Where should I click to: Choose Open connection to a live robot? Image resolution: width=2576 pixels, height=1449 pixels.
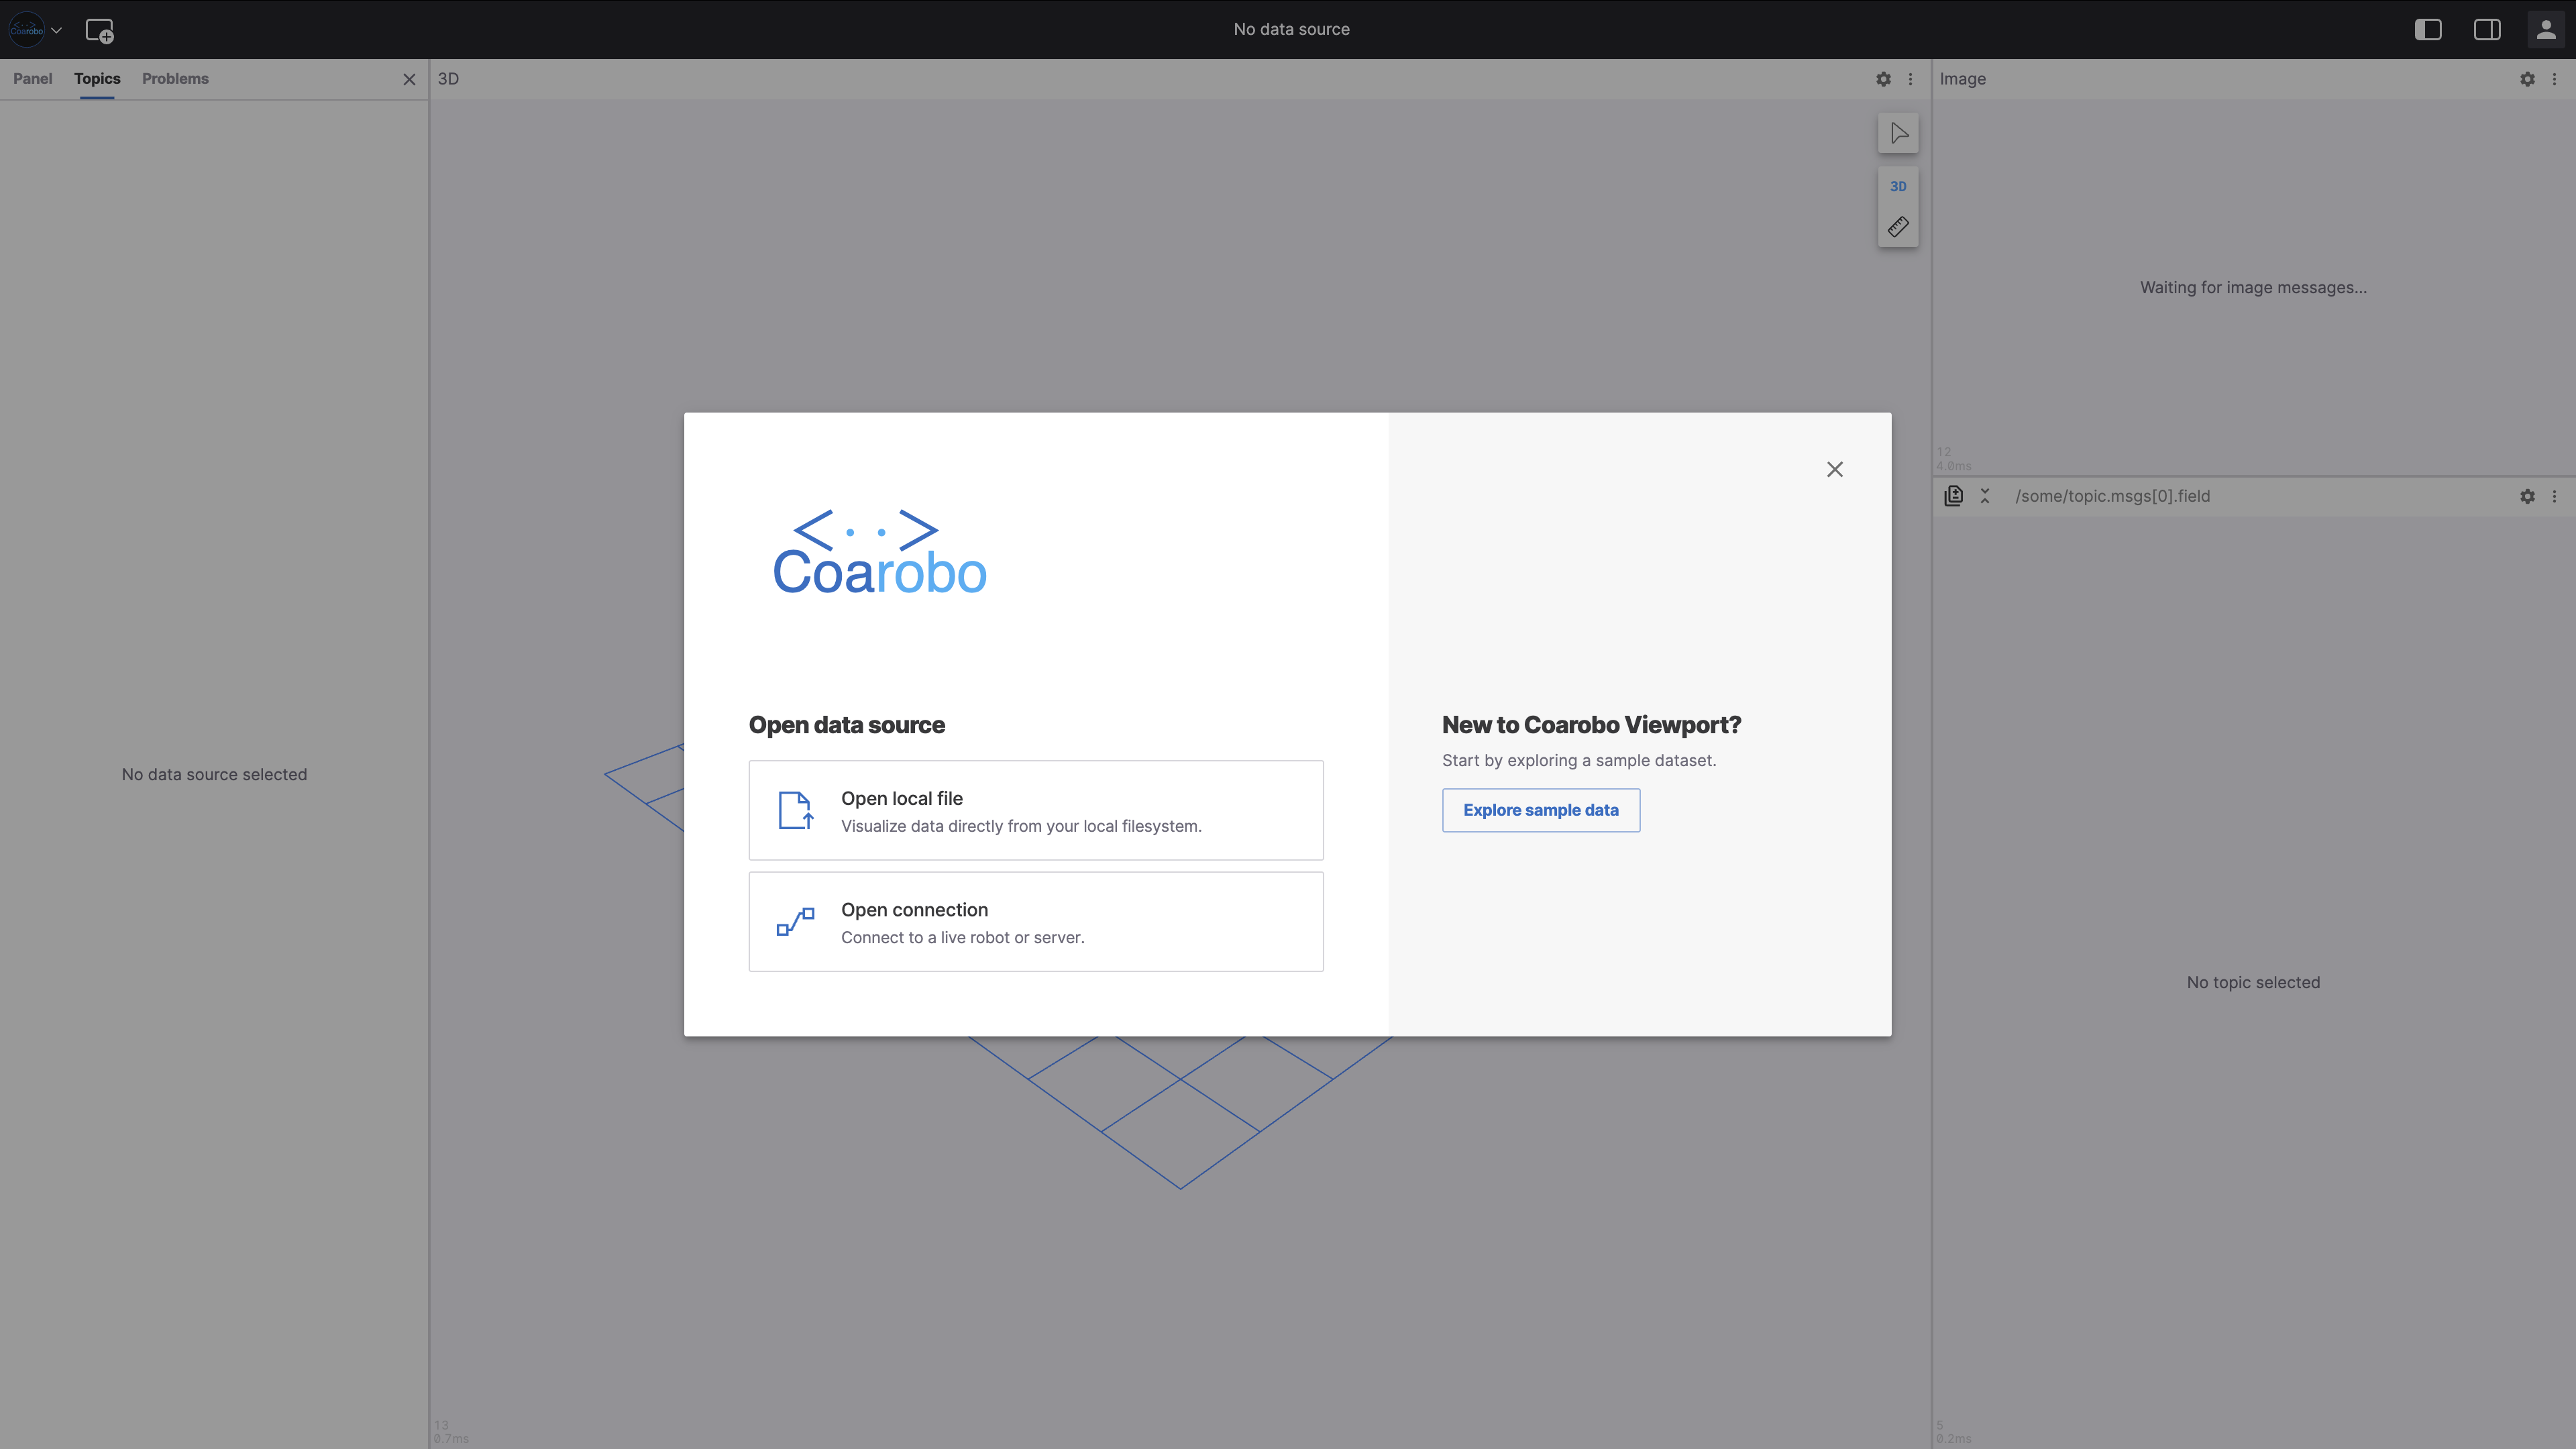tap(1036, 921)
